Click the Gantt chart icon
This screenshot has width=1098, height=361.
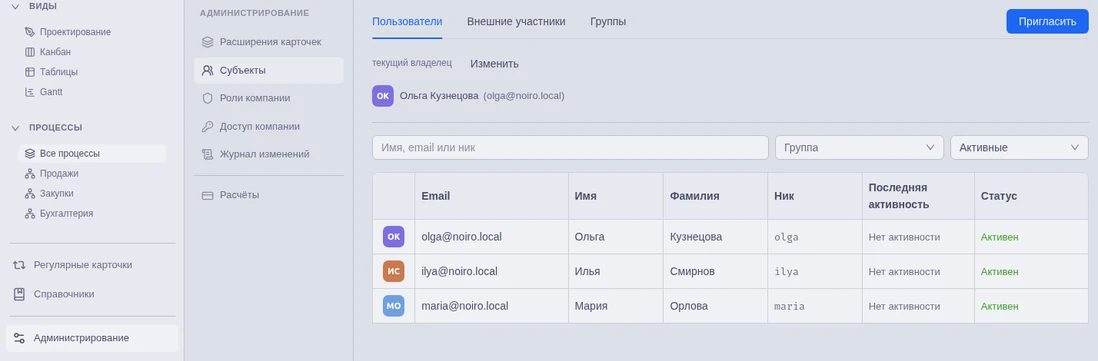click(29, 92)
